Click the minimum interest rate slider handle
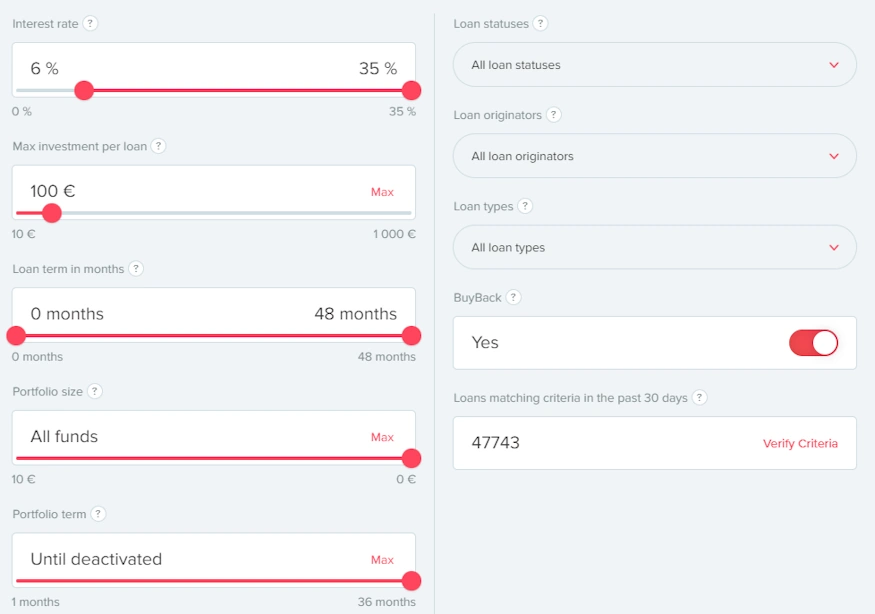 84,91
